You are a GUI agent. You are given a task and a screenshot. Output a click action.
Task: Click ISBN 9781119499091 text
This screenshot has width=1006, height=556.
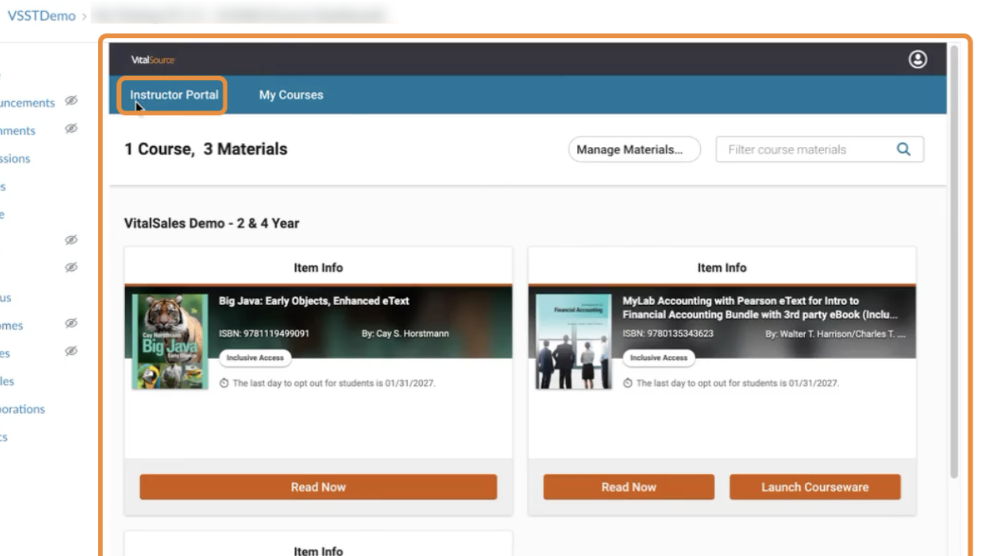(x=264, y=333)
